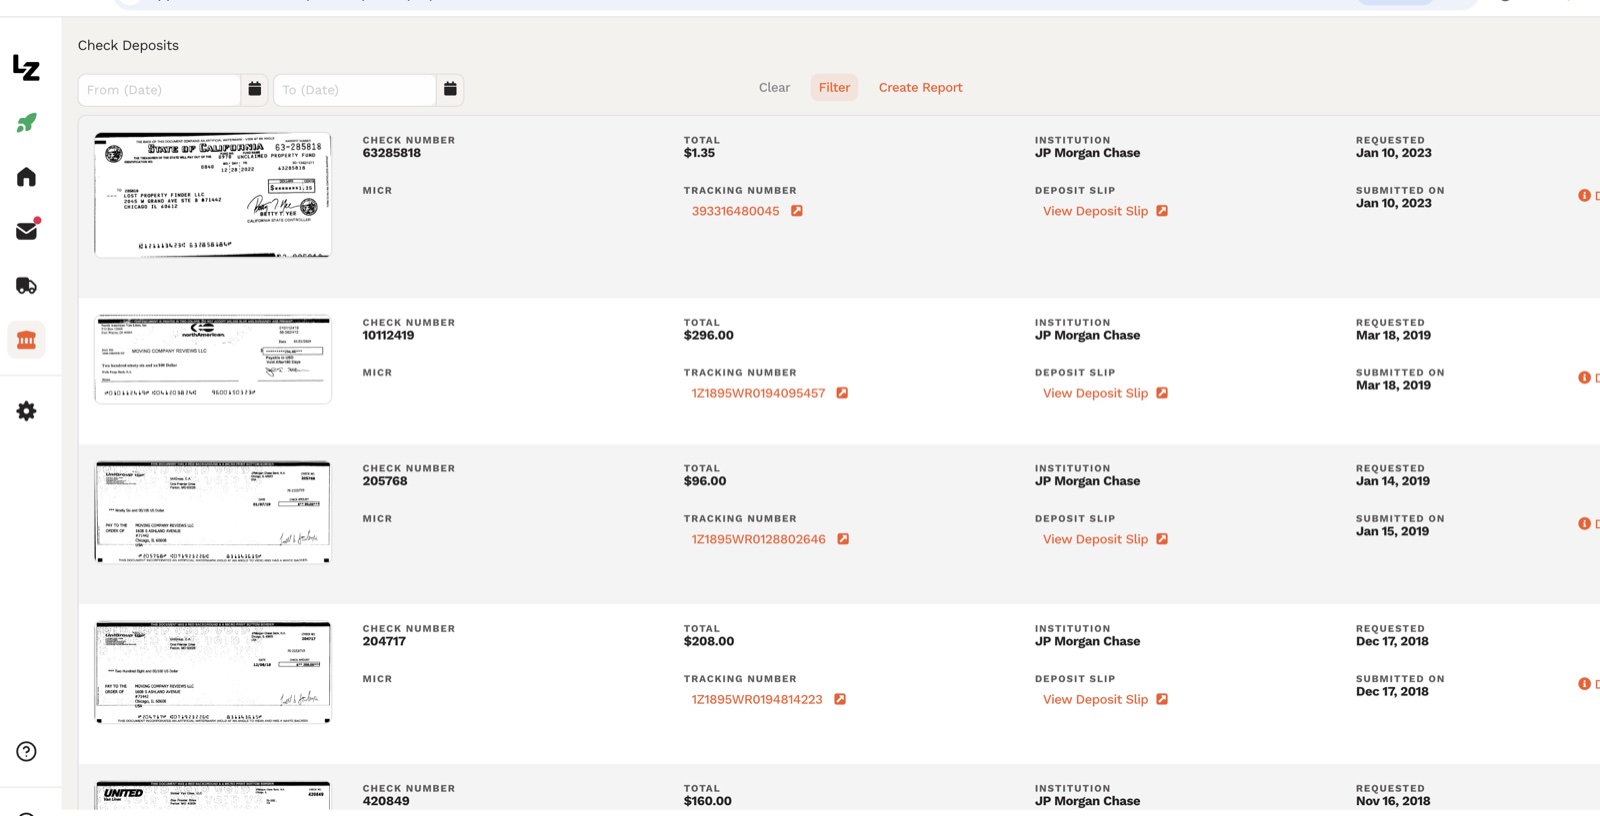This screenshot has height=816, width=1600.
Task: Go to Home via house icon
Action: (x=27, y=177)
